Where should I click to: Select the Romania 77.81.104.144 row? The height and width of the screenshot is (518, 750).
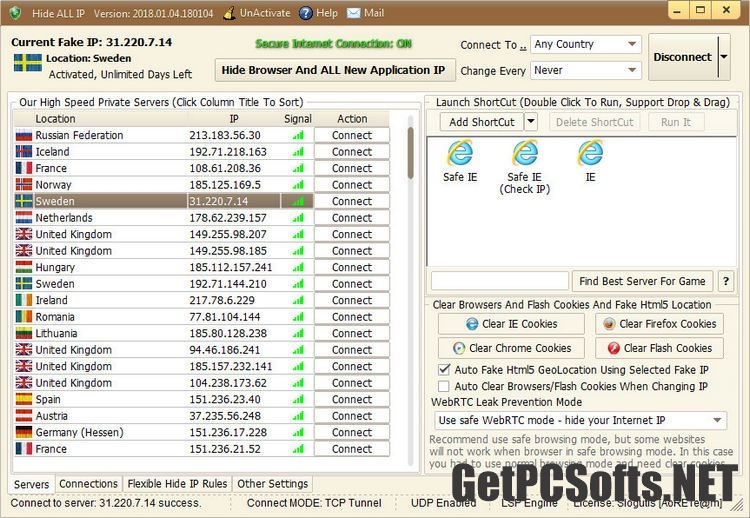click(202, 317)
